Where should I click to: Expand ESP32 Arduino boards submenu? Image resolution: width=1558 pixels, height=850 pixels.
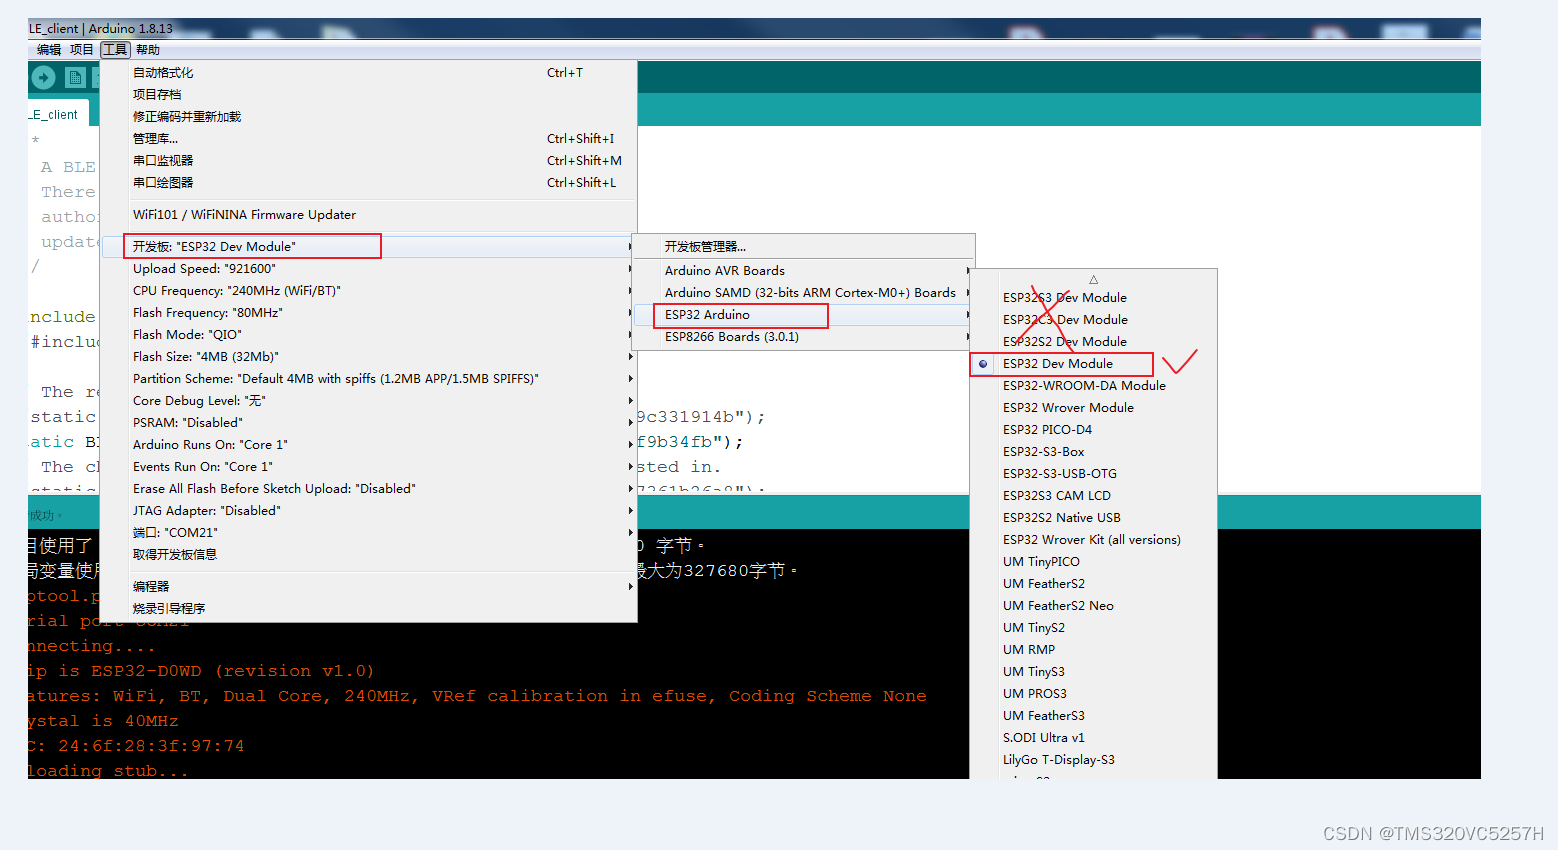click(804, 315)
